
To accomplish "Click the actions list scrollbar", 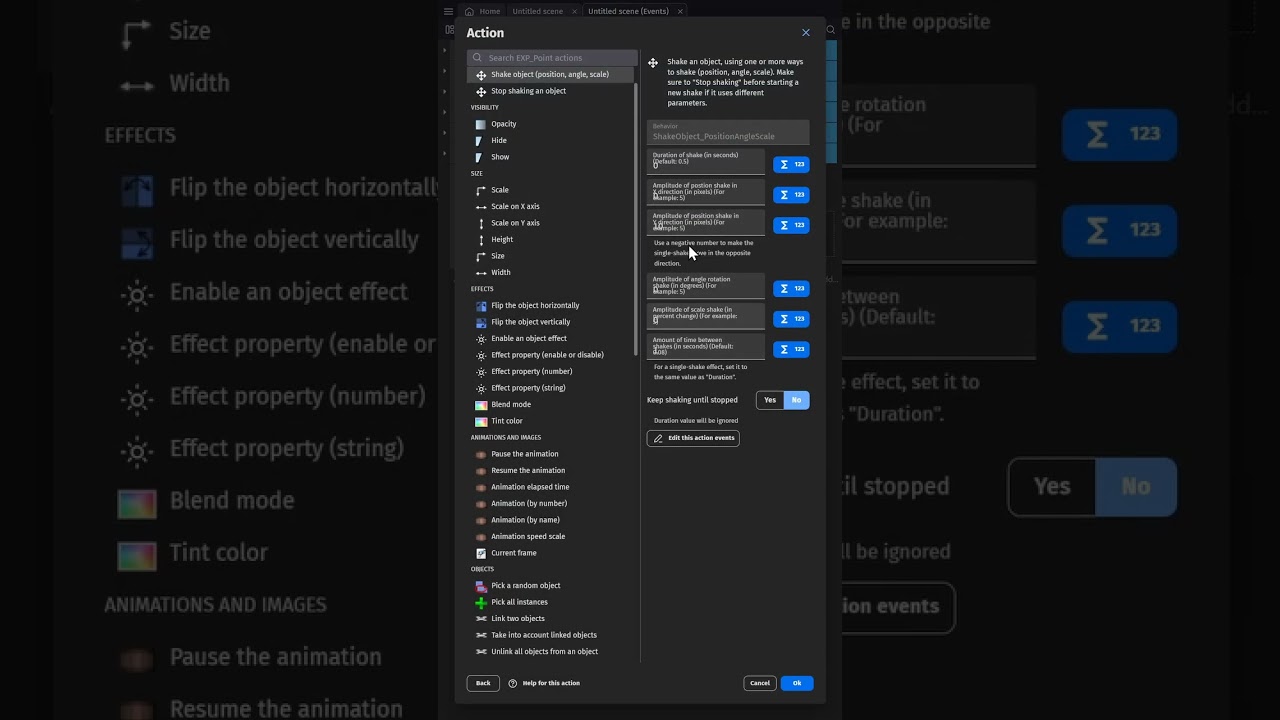I will click(x=637, y=220).
